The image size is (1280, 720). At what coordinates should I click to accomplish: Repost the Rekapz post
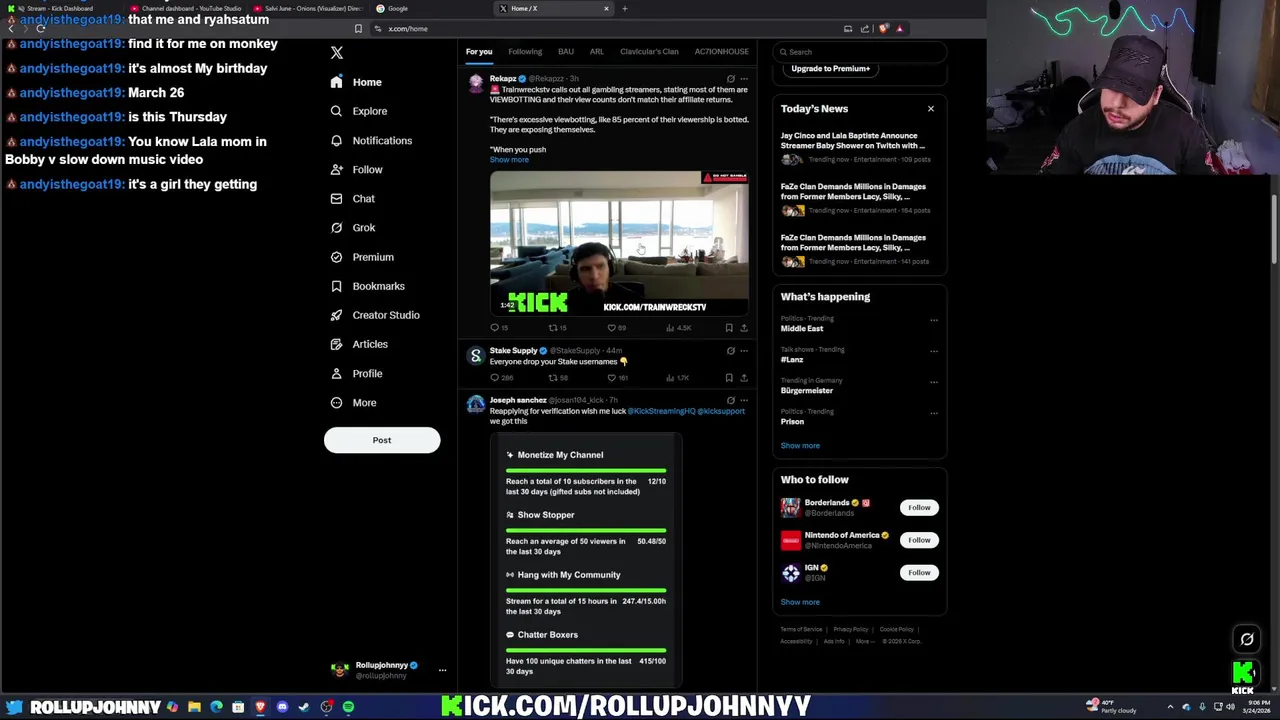point(552,328)
